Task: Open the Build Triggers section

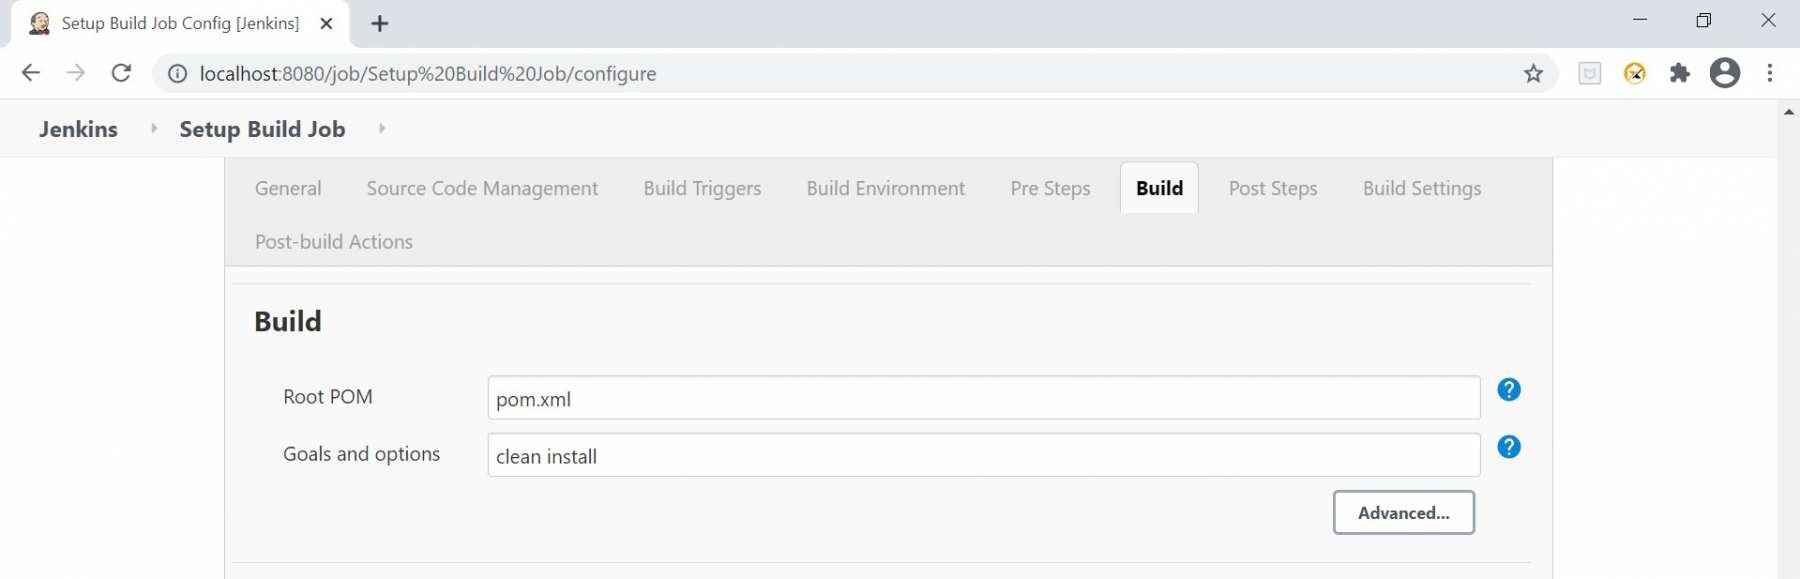Action: 701,188
